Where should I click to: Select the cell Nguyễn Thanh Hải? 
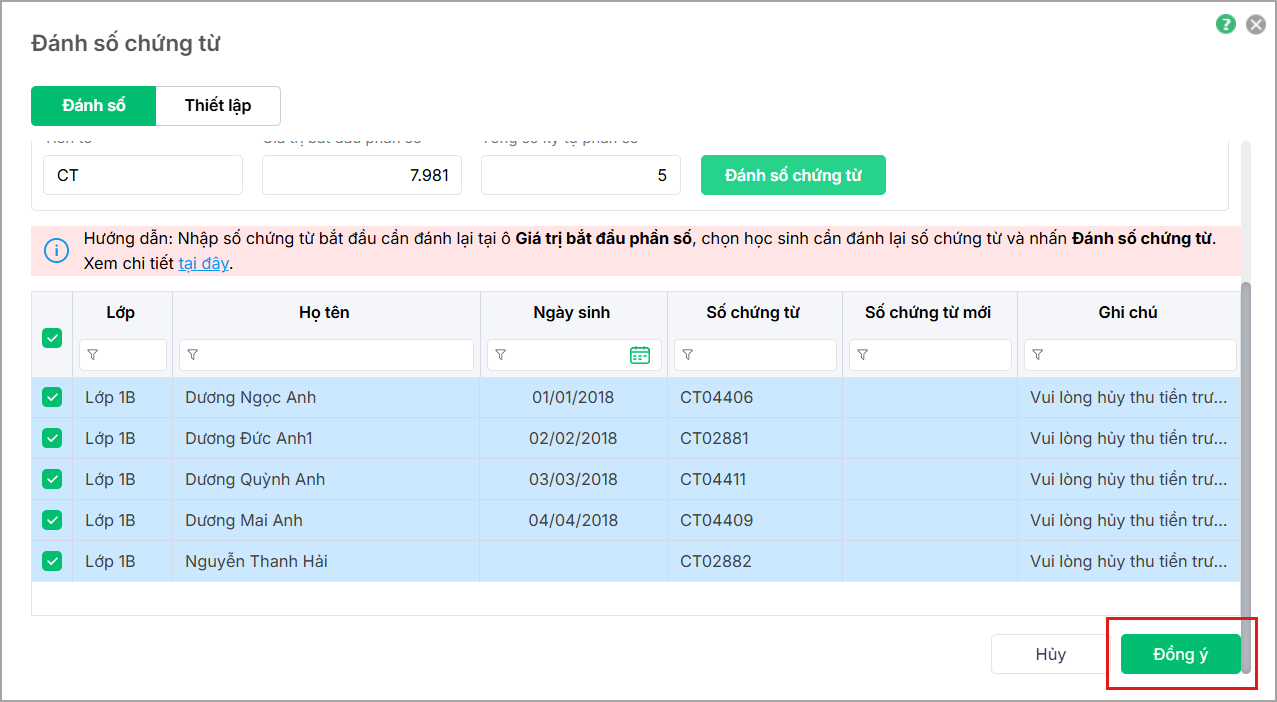click(x=326, y=561)
